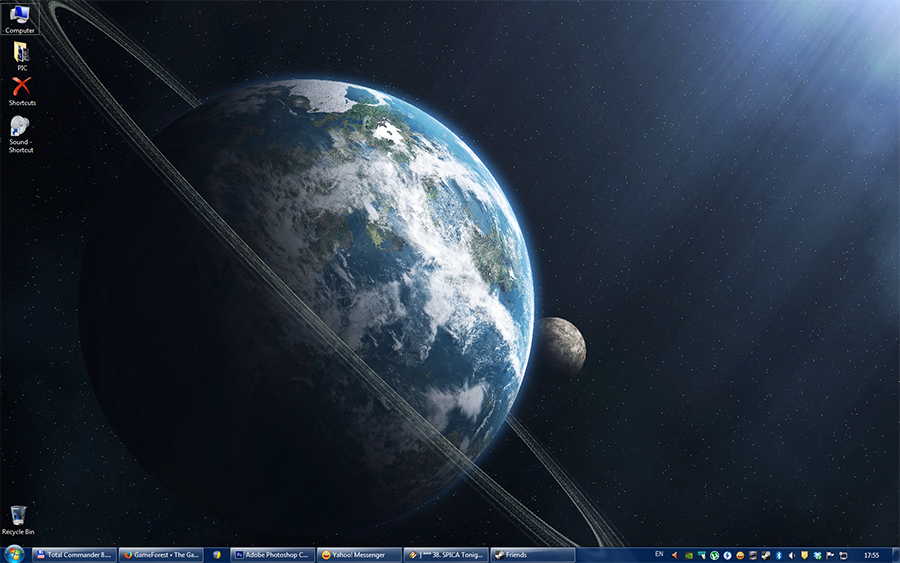This screenshot has width=900, height=563.
Task: Open the Steam tray icon
Action: 766,556
